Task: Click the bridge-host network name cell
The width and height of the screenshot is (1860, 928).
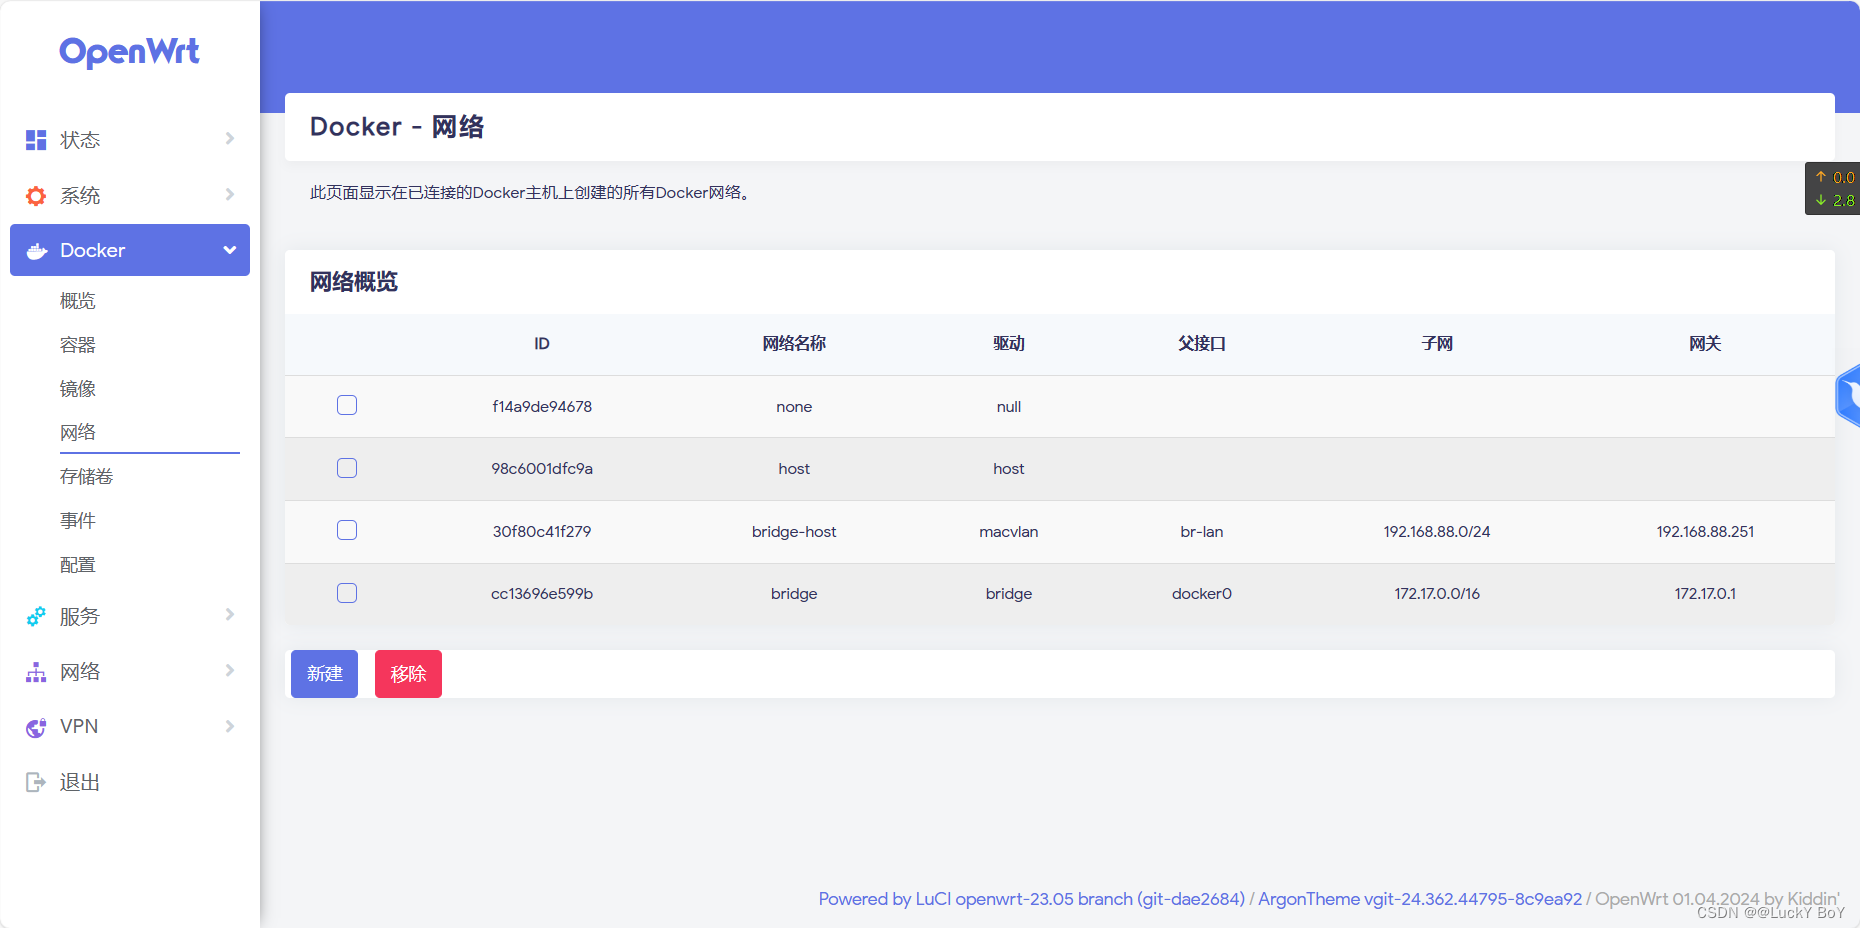Action: [x=794, y=532]
